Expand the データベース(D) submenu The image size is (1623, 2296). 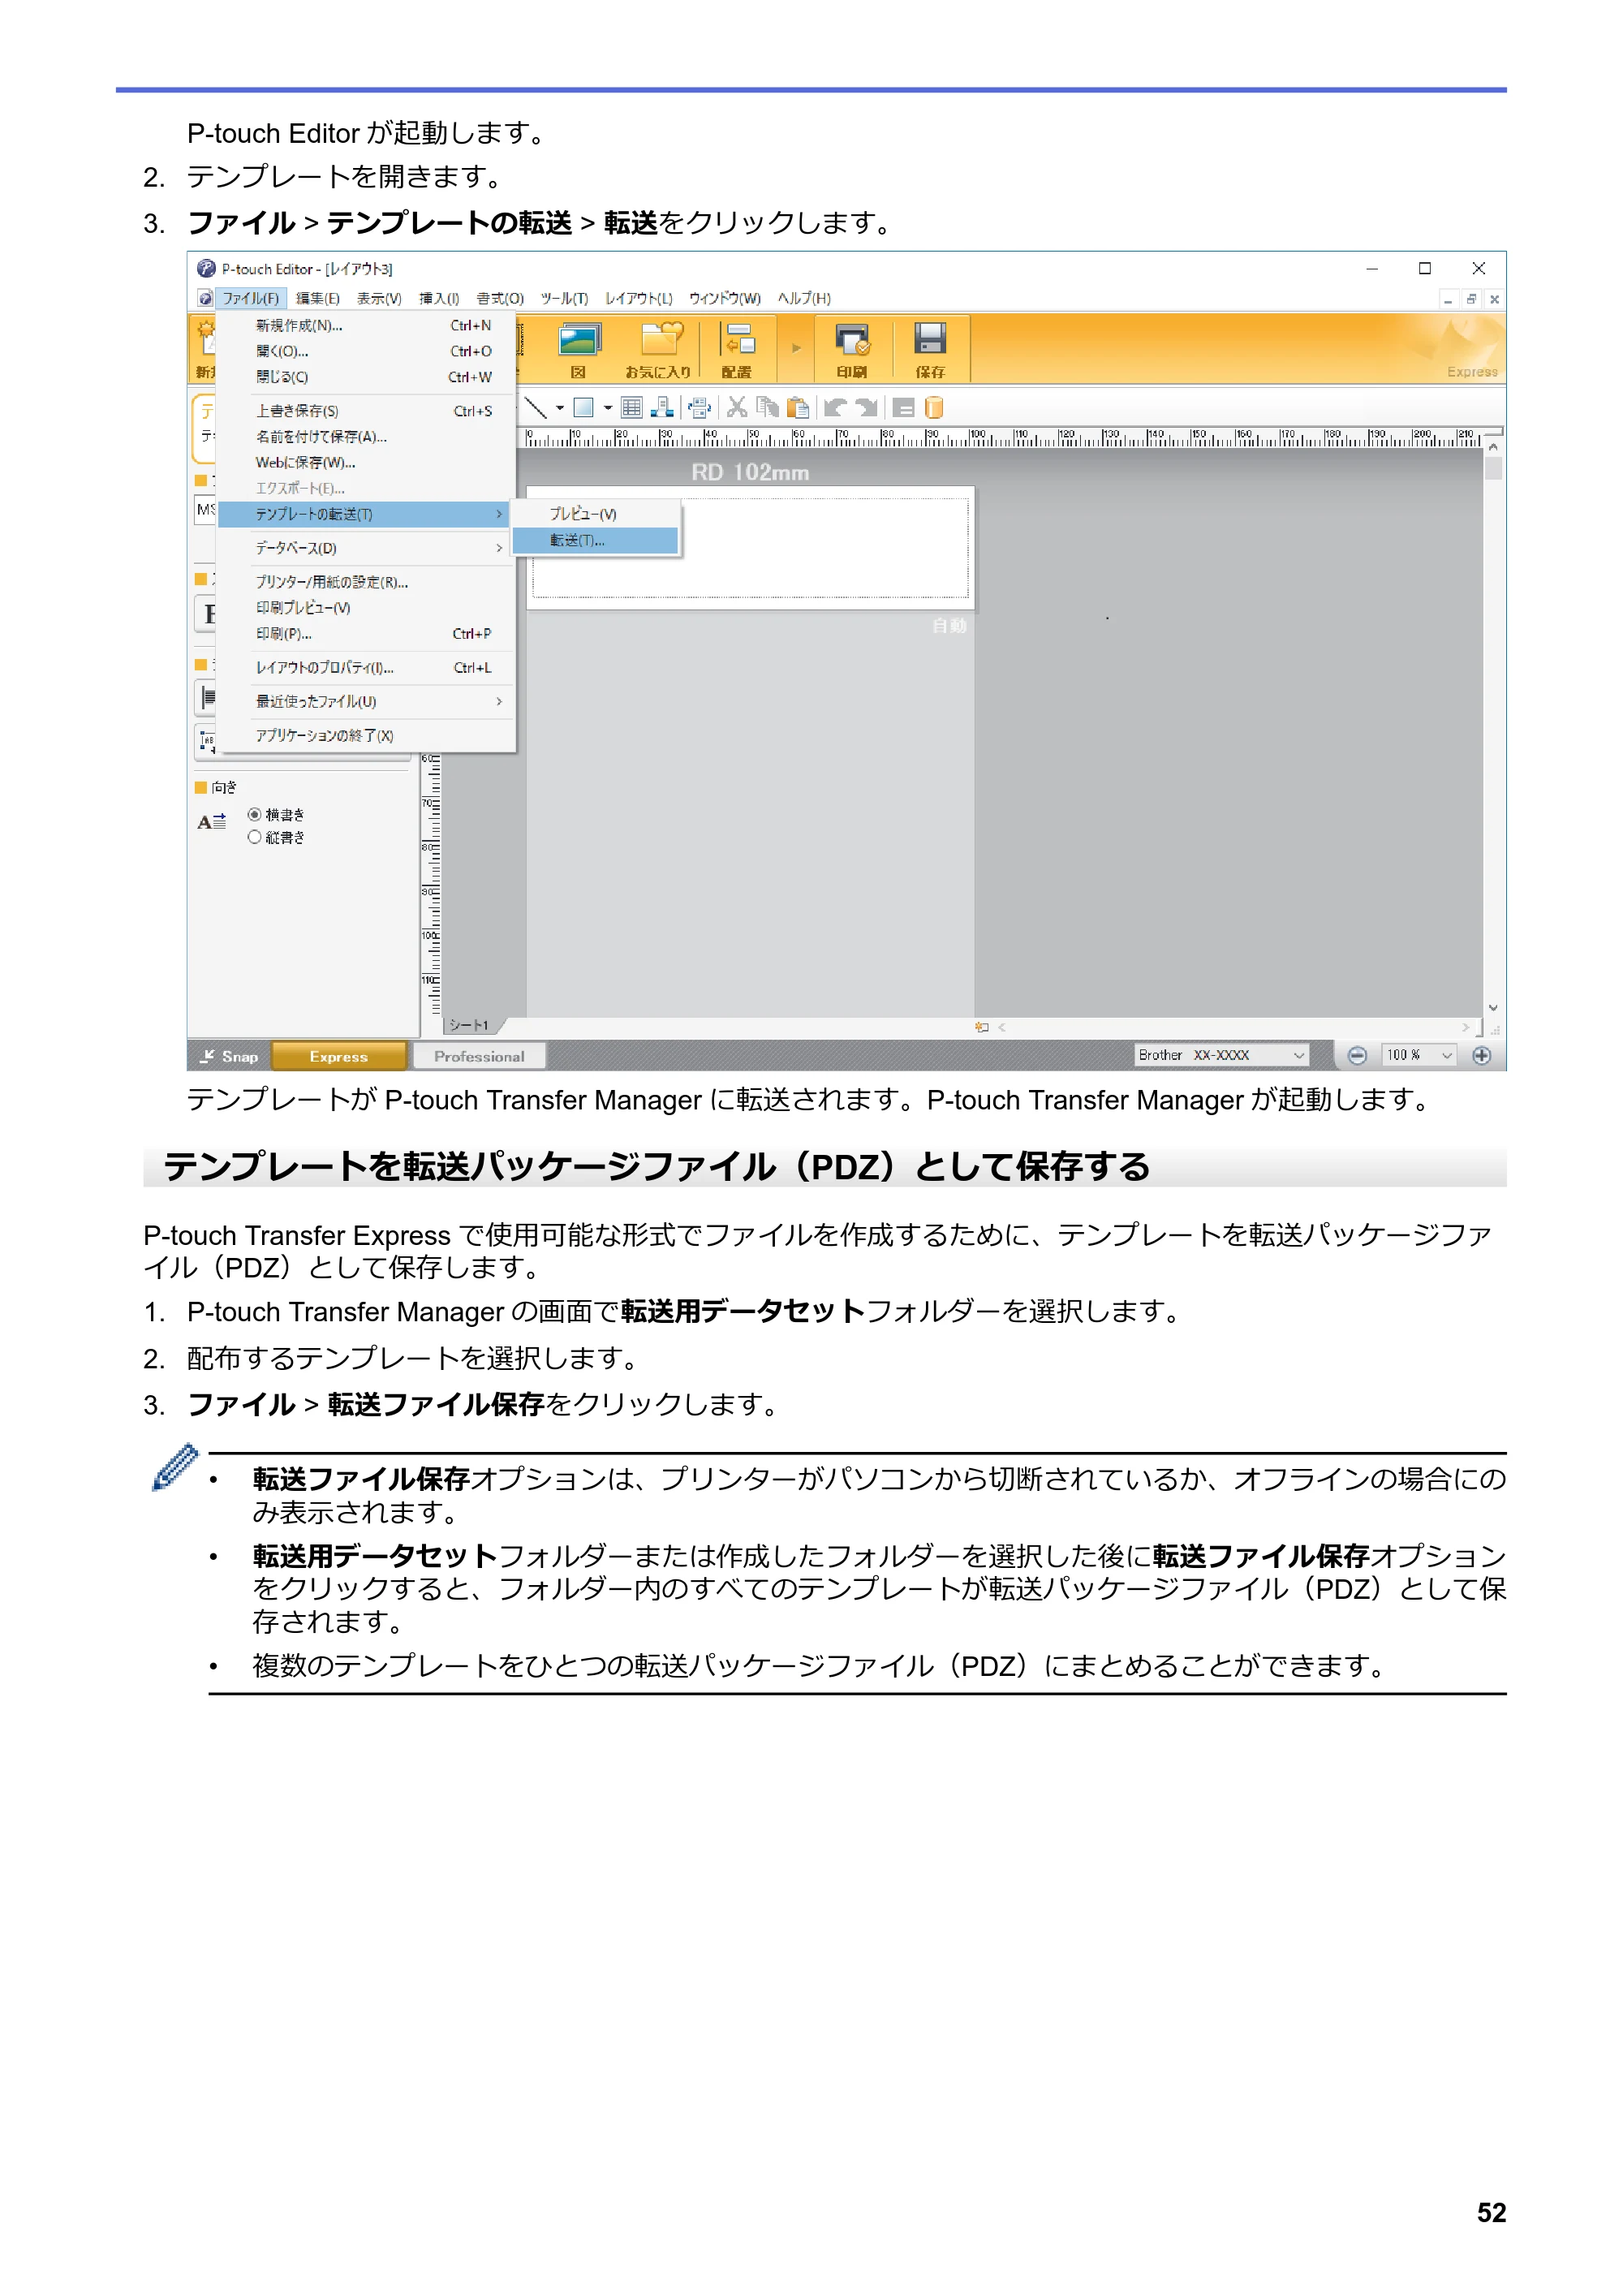(366, 548)
